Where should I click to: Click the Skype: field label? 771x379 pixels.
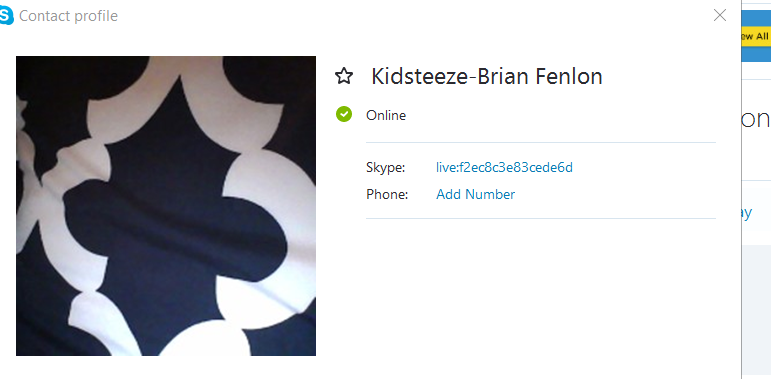click(x=386, y=168)
